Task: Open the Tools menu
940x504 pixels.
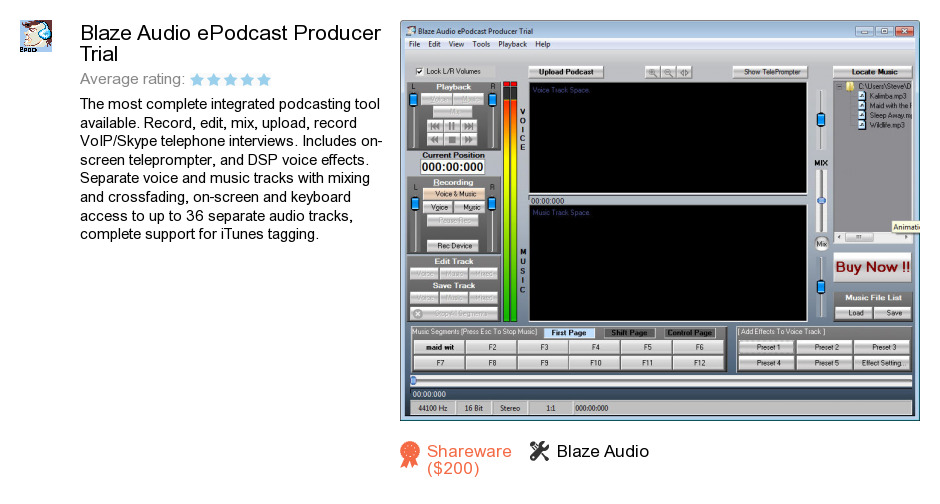Action: click(x=481, y=44)
